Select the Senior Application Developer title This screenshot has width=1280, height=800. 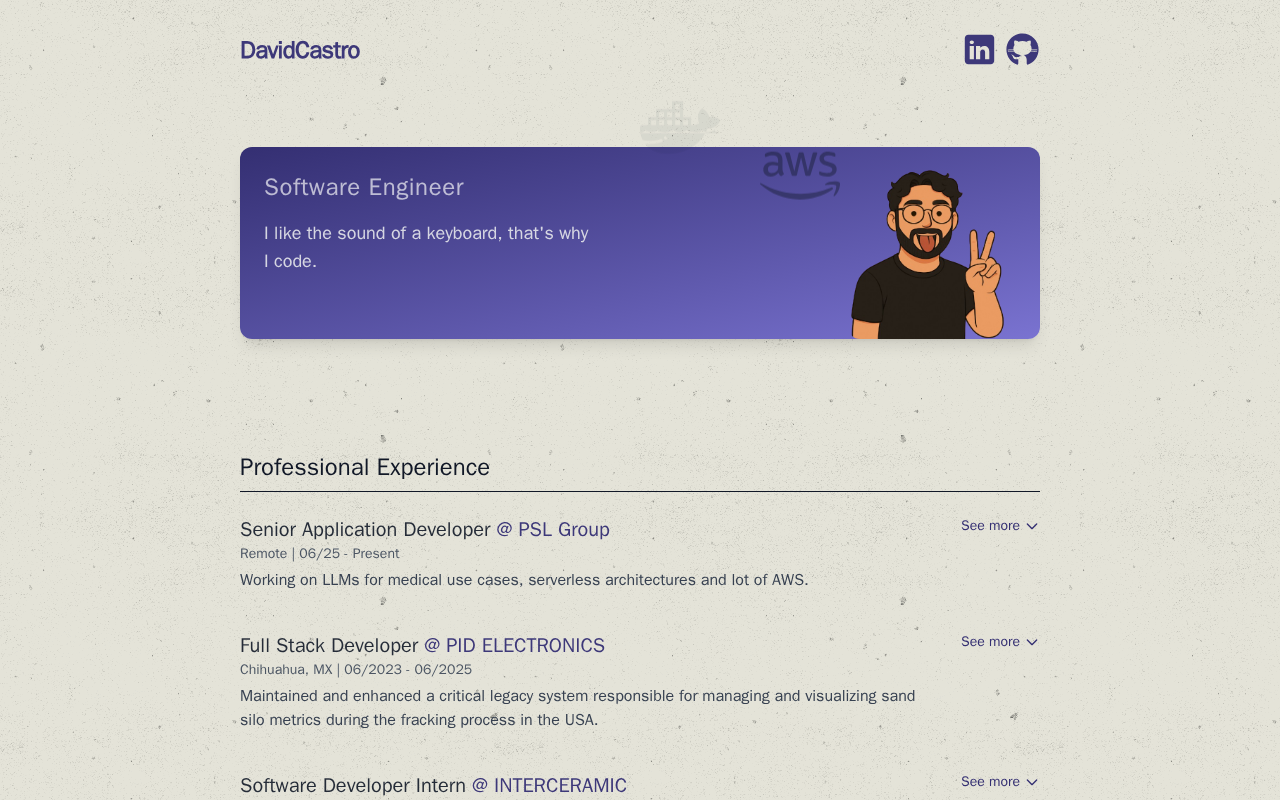tap(365, 530)
